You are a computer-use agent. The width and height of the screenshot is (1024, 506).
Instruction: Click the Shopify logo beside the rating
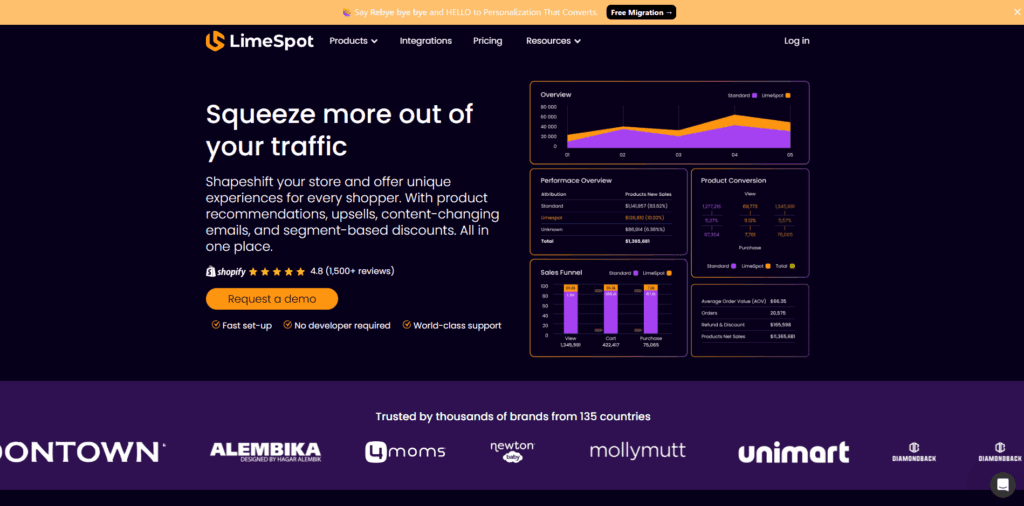click(x=226, y=271)
